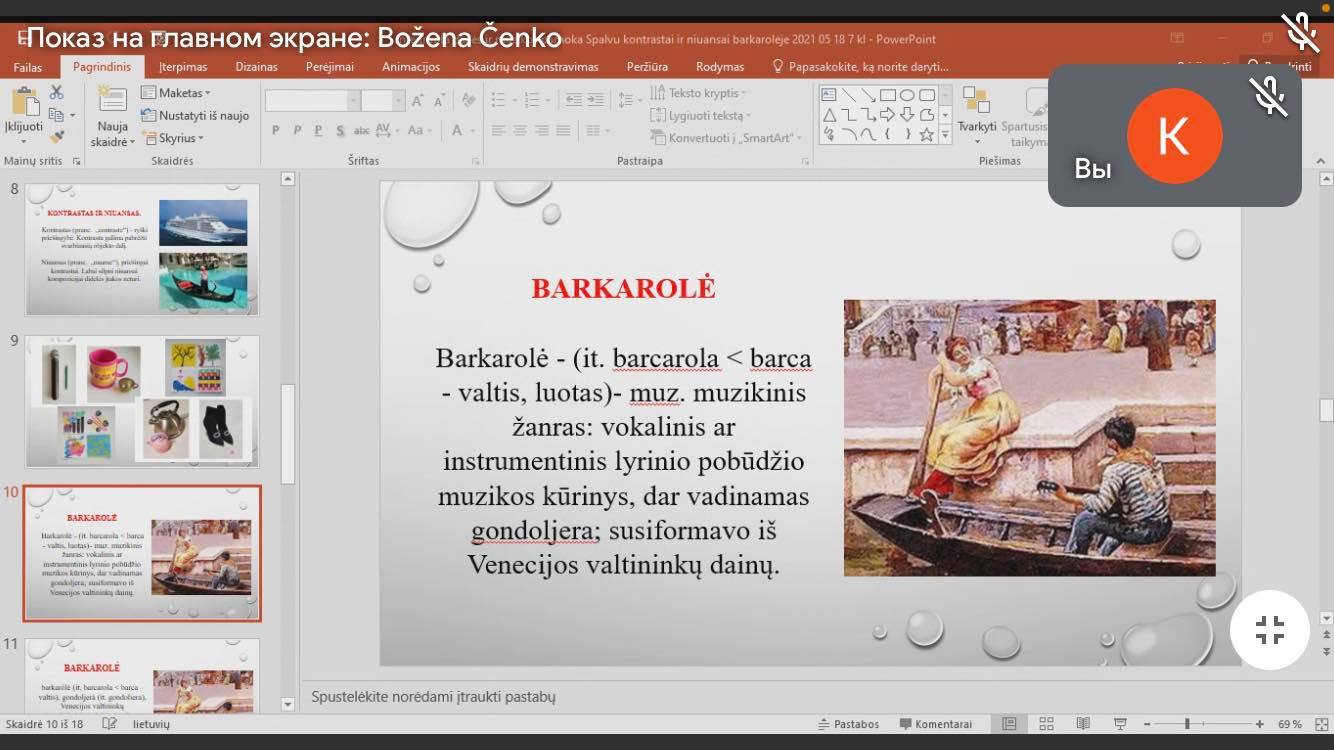Pick the oval shape in shapes gallery
The width and height of the screenshot is (1334, 750).
click(x=907, y=95)
